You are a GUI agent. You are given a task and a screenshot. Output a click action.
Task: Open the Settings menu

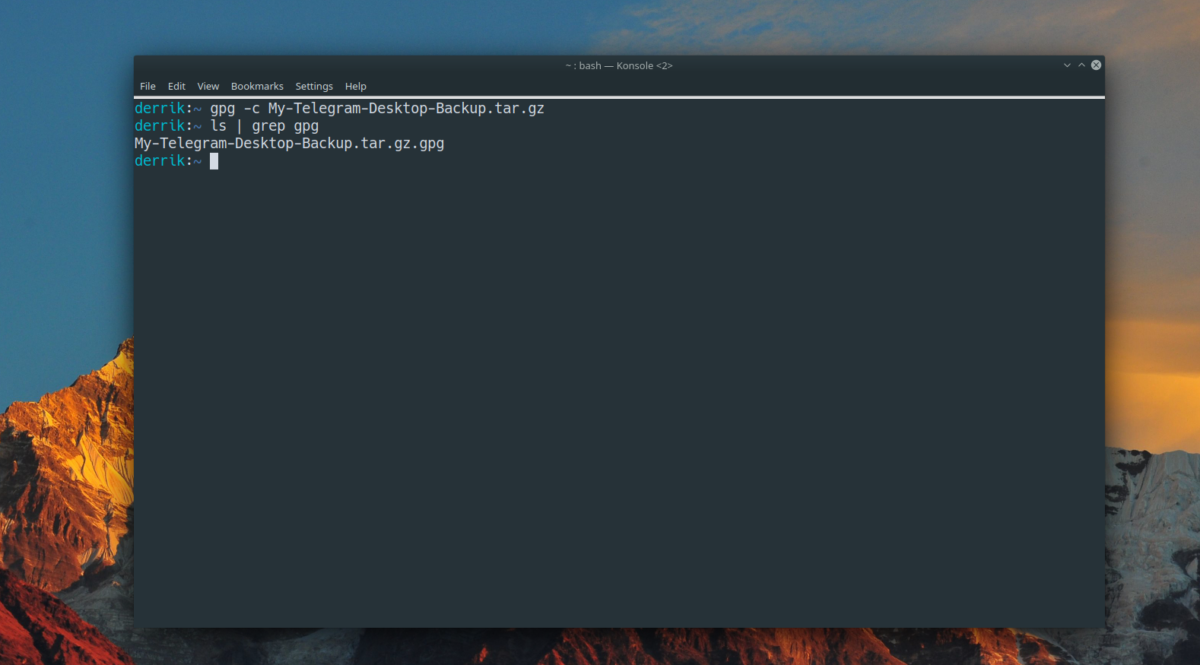coord(314,86)
